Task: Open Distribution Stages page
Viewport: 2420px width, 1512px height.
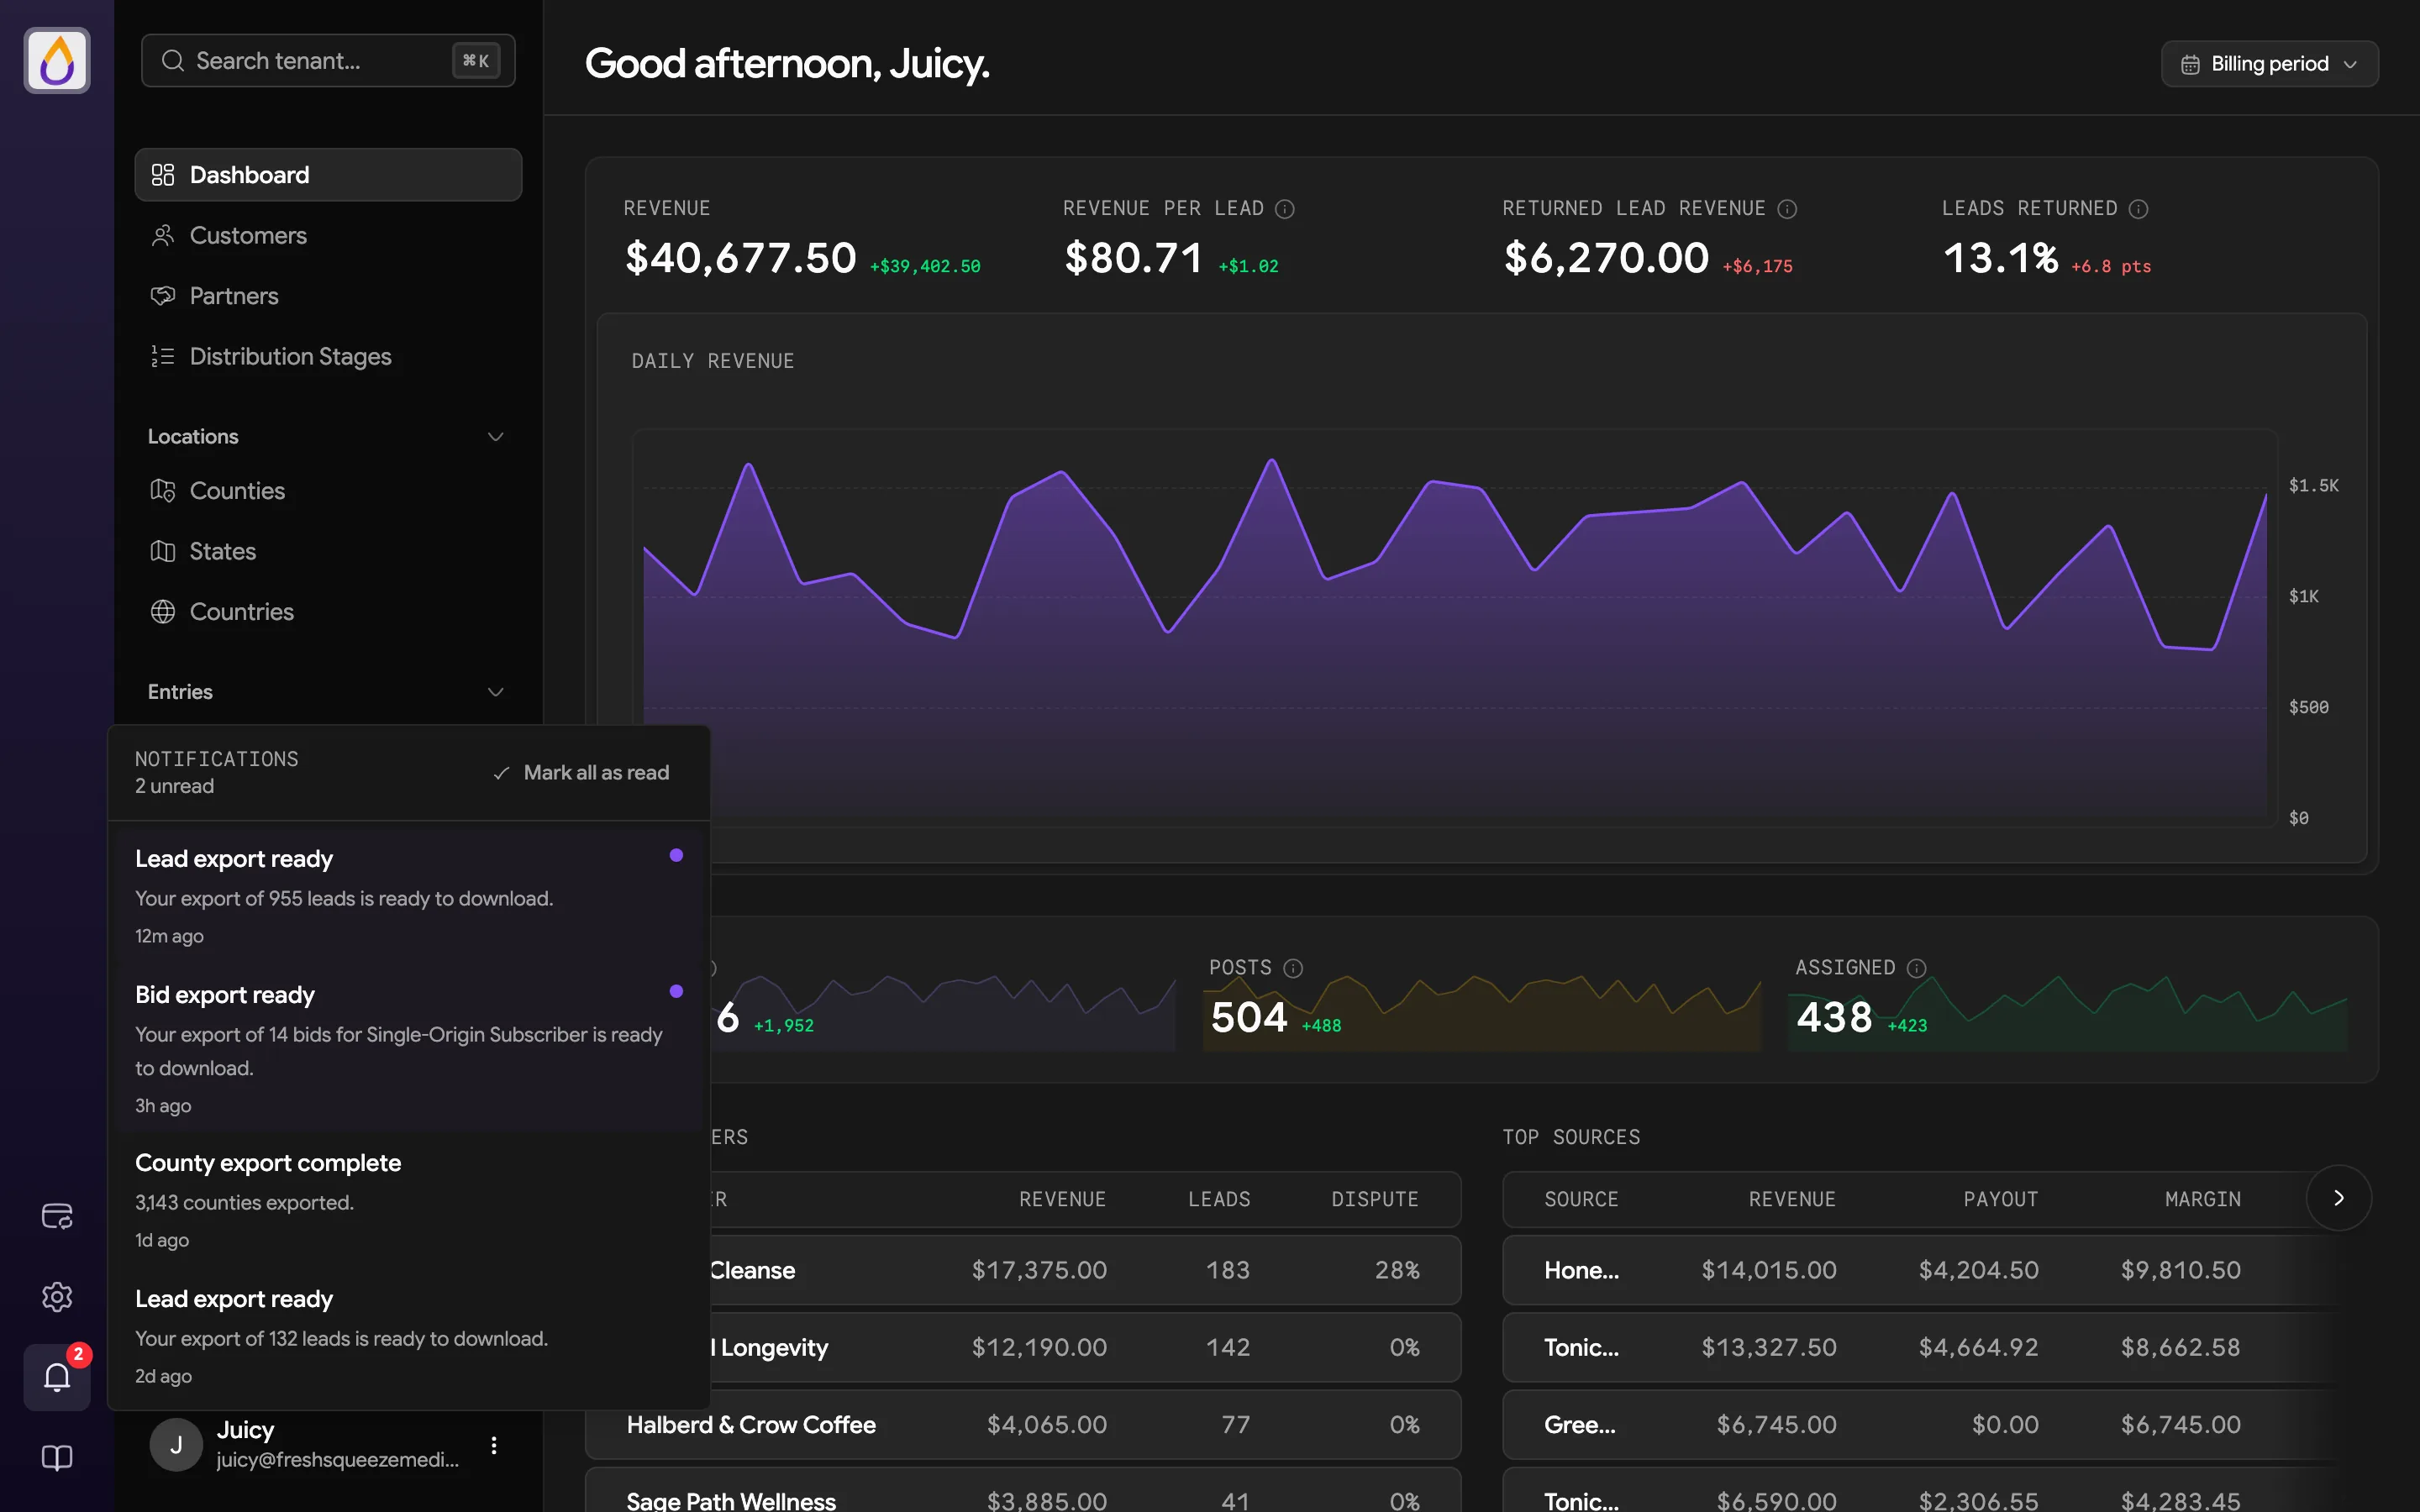Action: (328, 356)
